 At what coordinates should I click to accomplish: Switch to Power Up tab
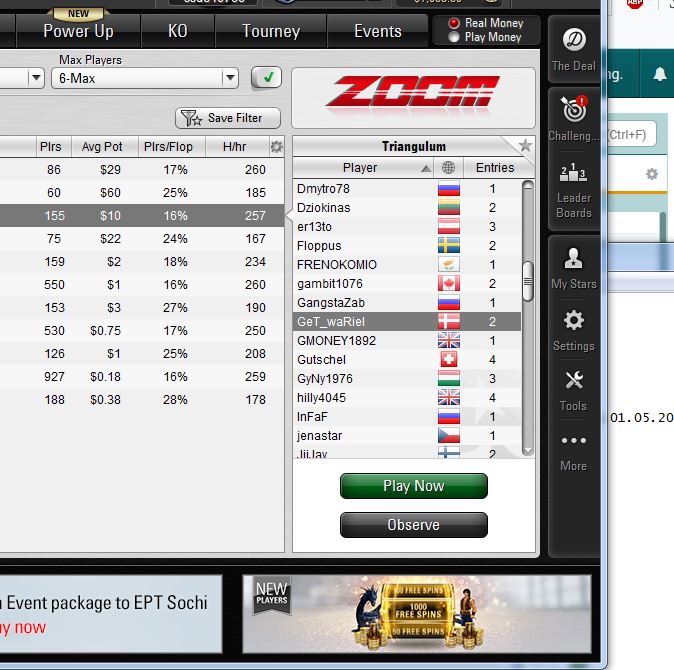(x=78, y=31)
